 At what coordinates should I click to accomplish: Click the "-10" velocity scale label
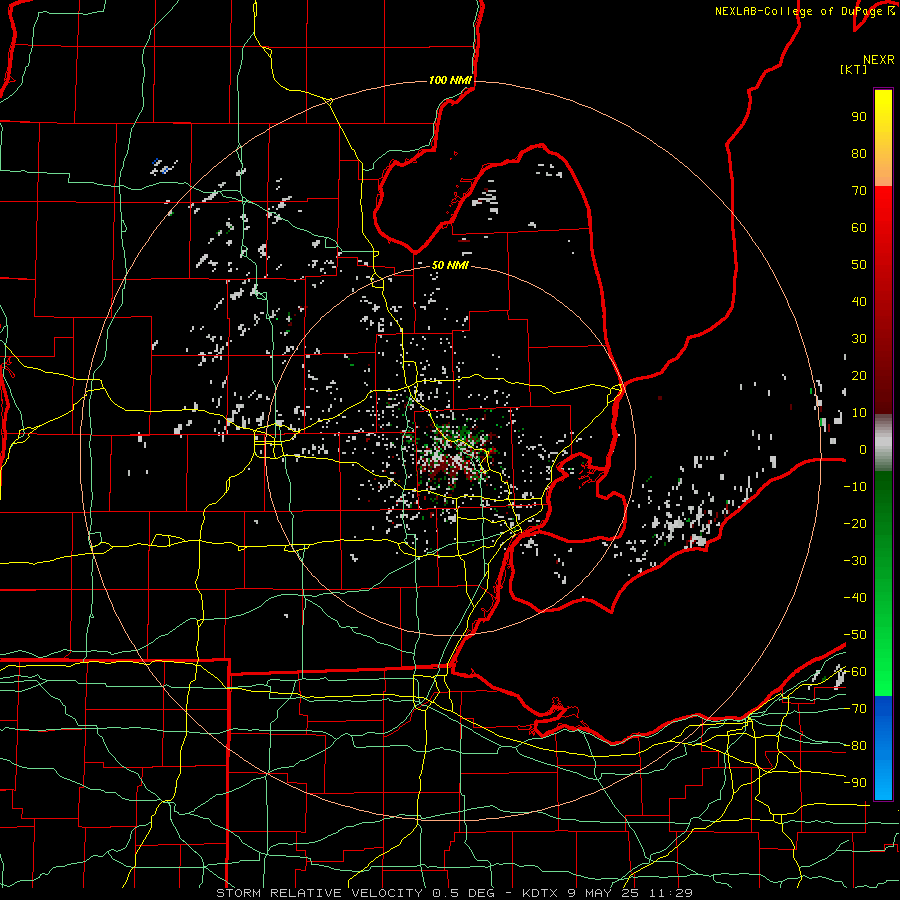point(855,487)
